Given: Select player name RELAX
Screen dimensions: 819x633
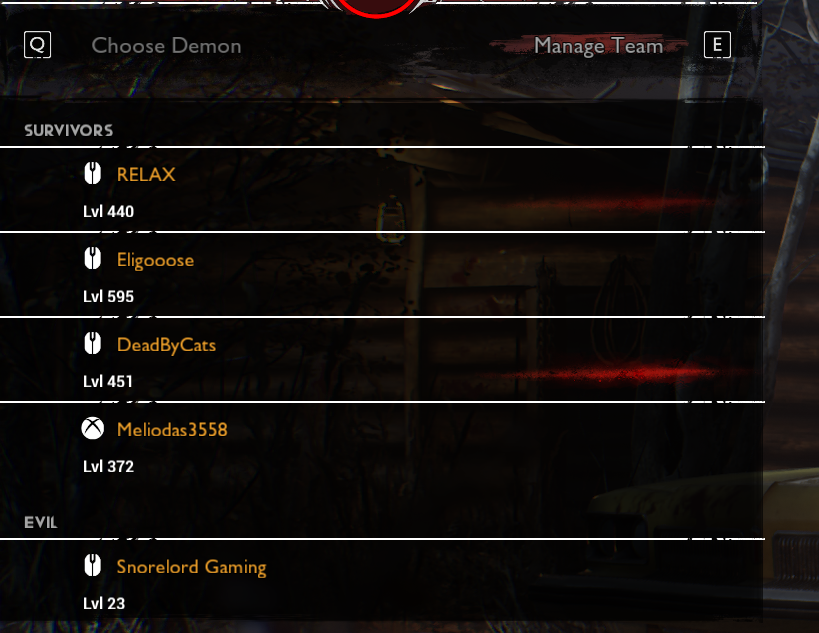Looking at the screenshot, I should pos(146,174).
